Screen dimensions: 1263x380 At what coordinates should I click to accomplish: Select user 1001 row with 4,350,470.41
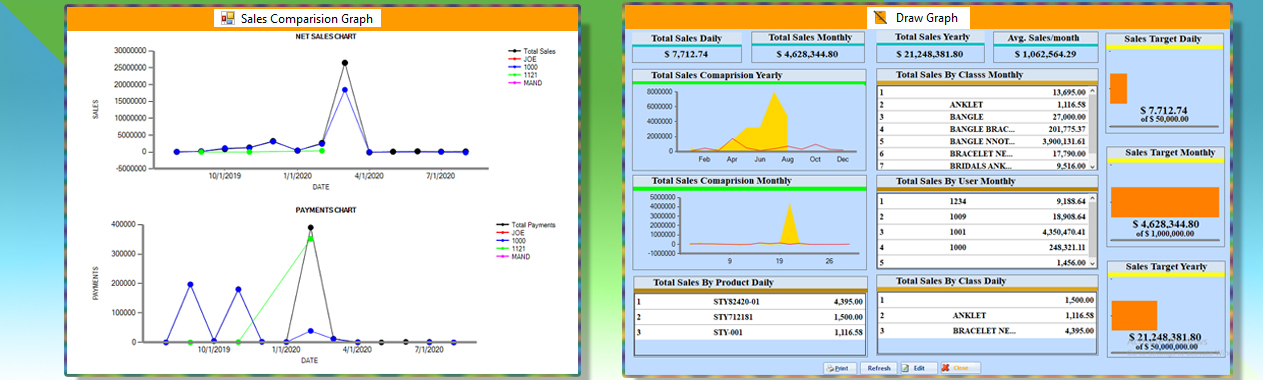[982, 231]
